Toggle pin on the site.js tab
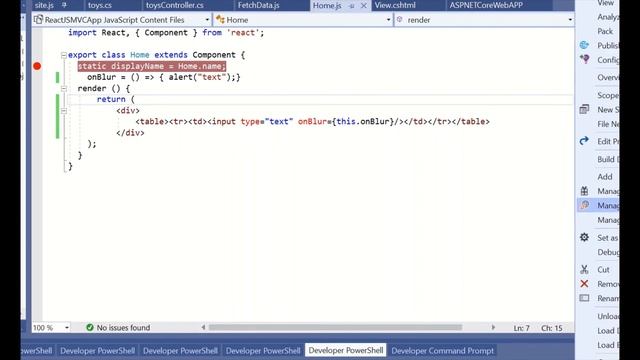 [x=64, y=5]
